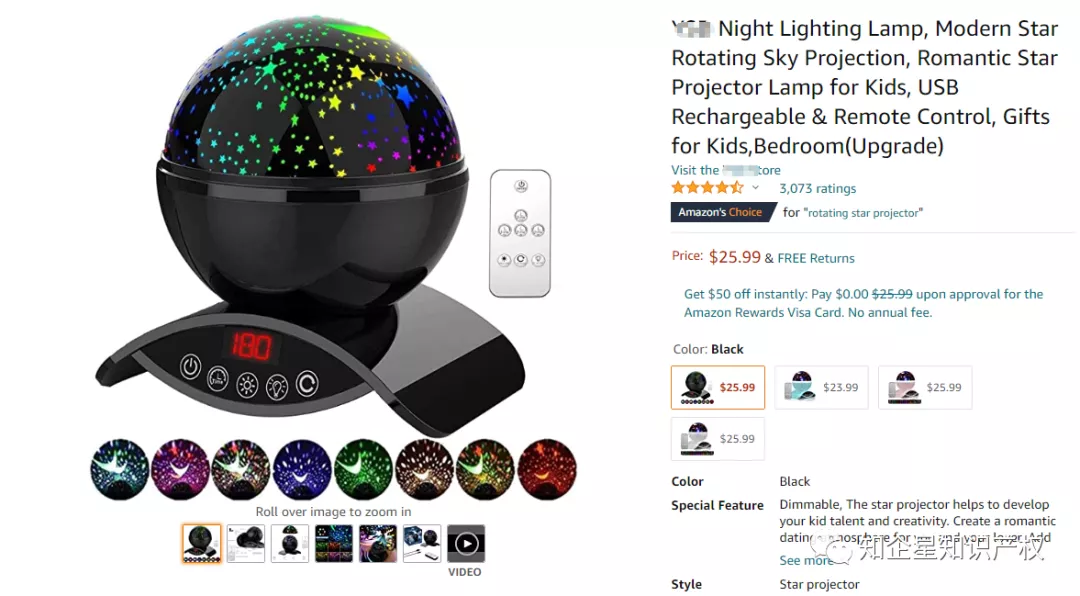Screen dimensions: 1080x596
Task: Visit the brand store link
Action: coord(726,170)
